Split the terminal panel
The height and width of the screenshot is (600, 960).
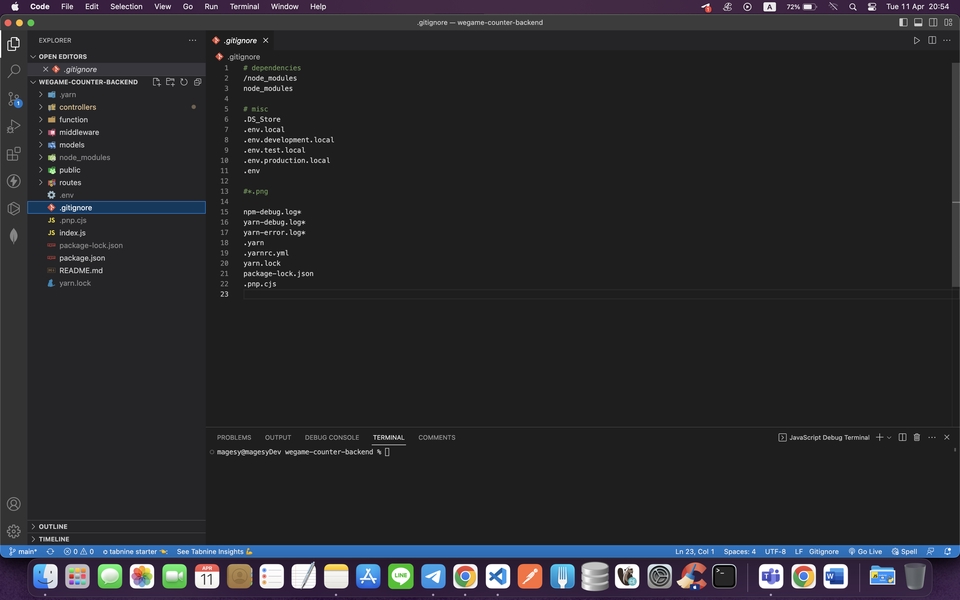click(902, 437)
